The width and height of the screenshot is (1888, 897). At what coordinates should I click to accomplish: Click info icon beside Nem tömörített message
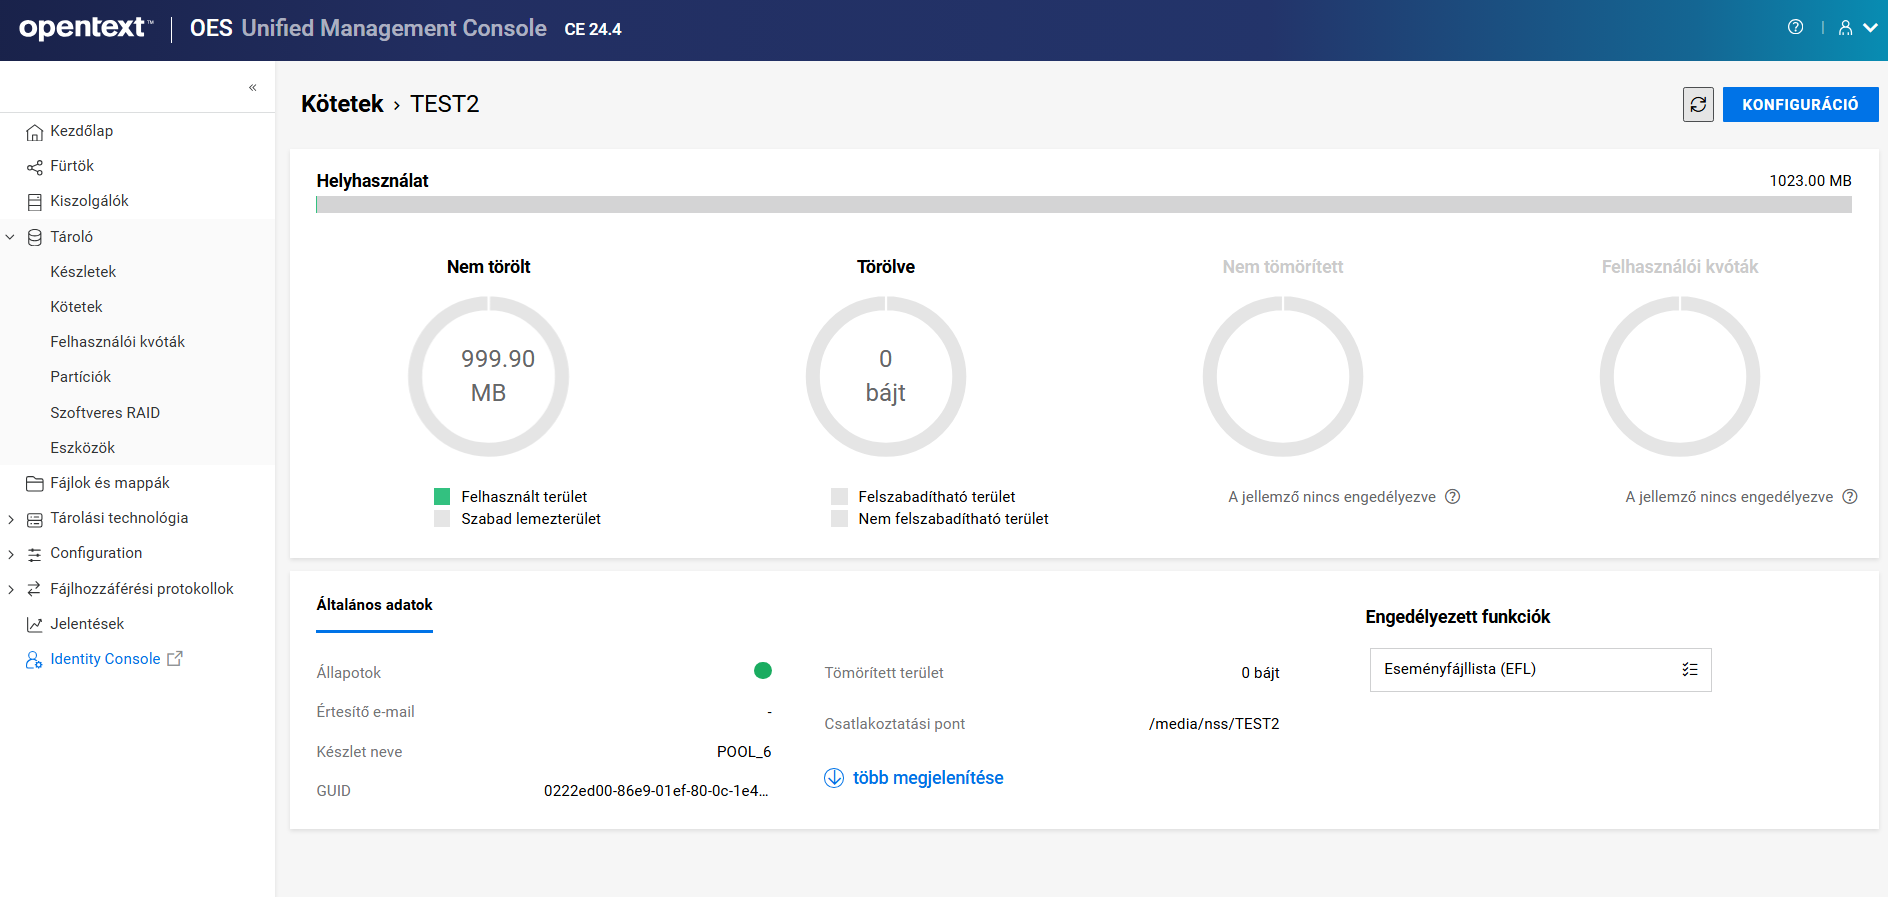(x=1453, y=497)
